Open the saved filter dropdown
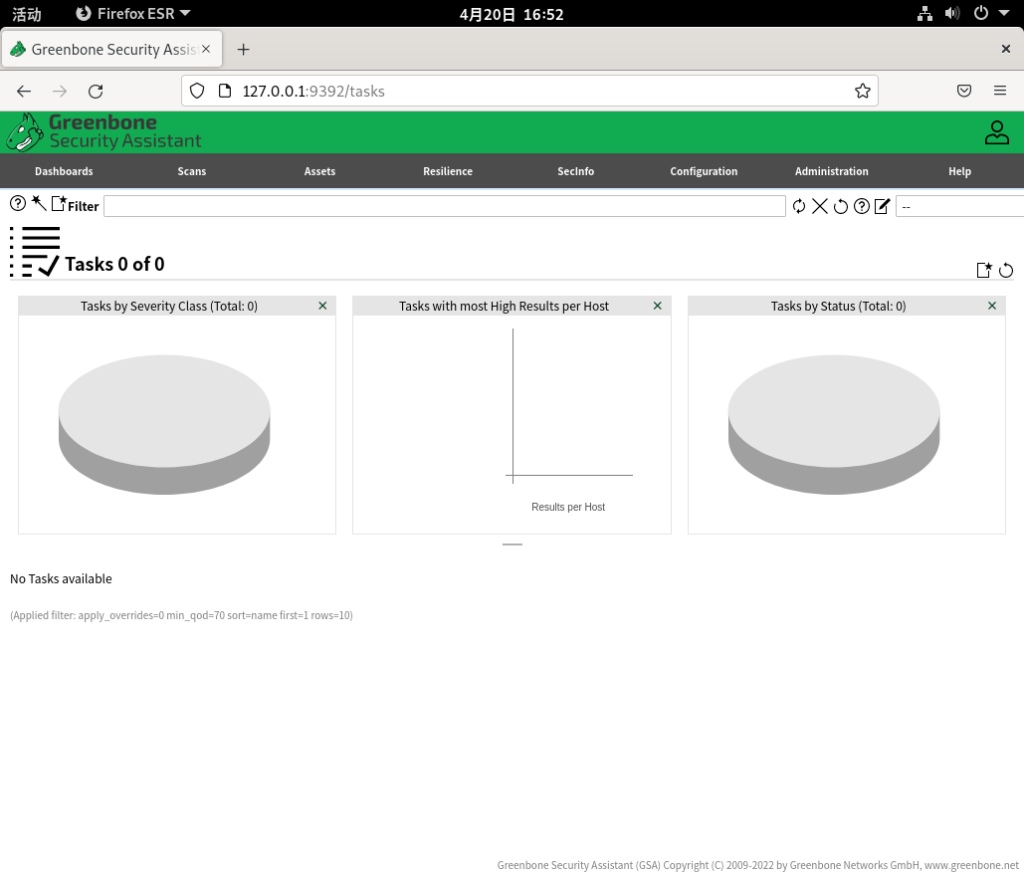Image resolution: width=1024 pixels, height=874 pixels. point(960,206)
